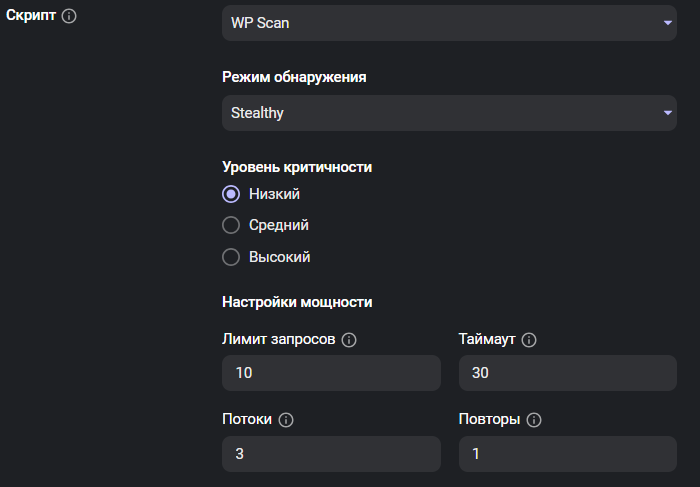Viewport: 700px width, 487px height.
Task: Select the Средний criticality radio button
Action: [231, 225]
